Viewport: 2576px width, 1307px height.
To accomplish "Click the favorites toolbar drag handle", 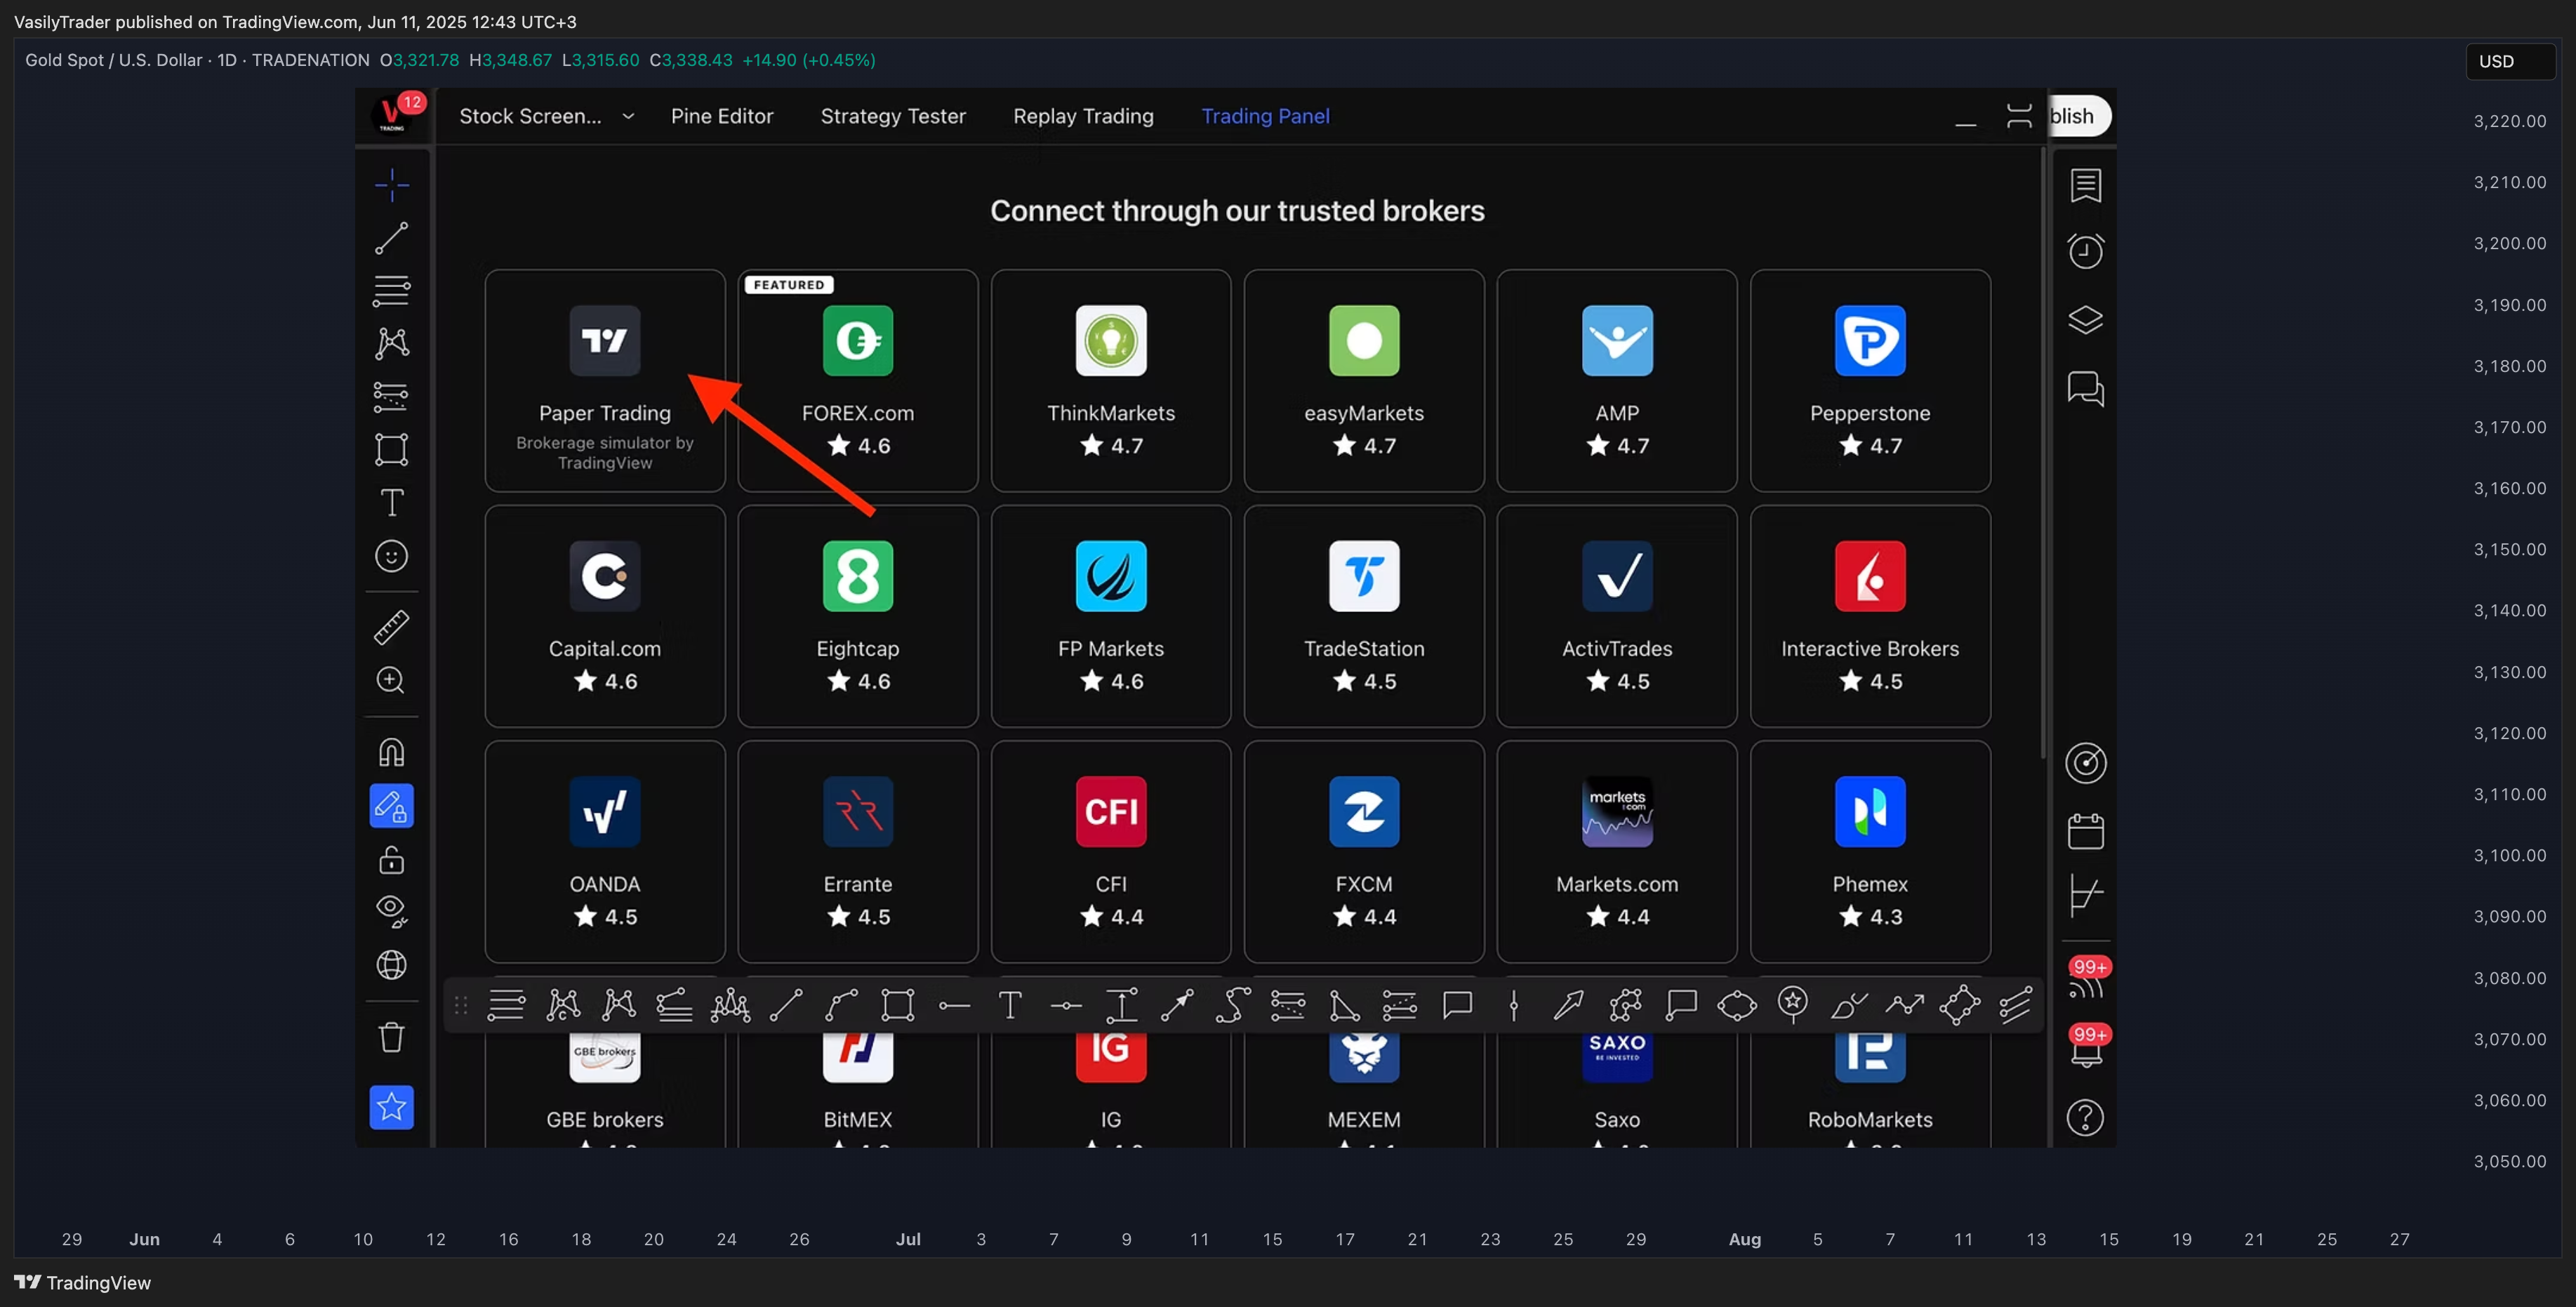I will tap(460, 1005).
